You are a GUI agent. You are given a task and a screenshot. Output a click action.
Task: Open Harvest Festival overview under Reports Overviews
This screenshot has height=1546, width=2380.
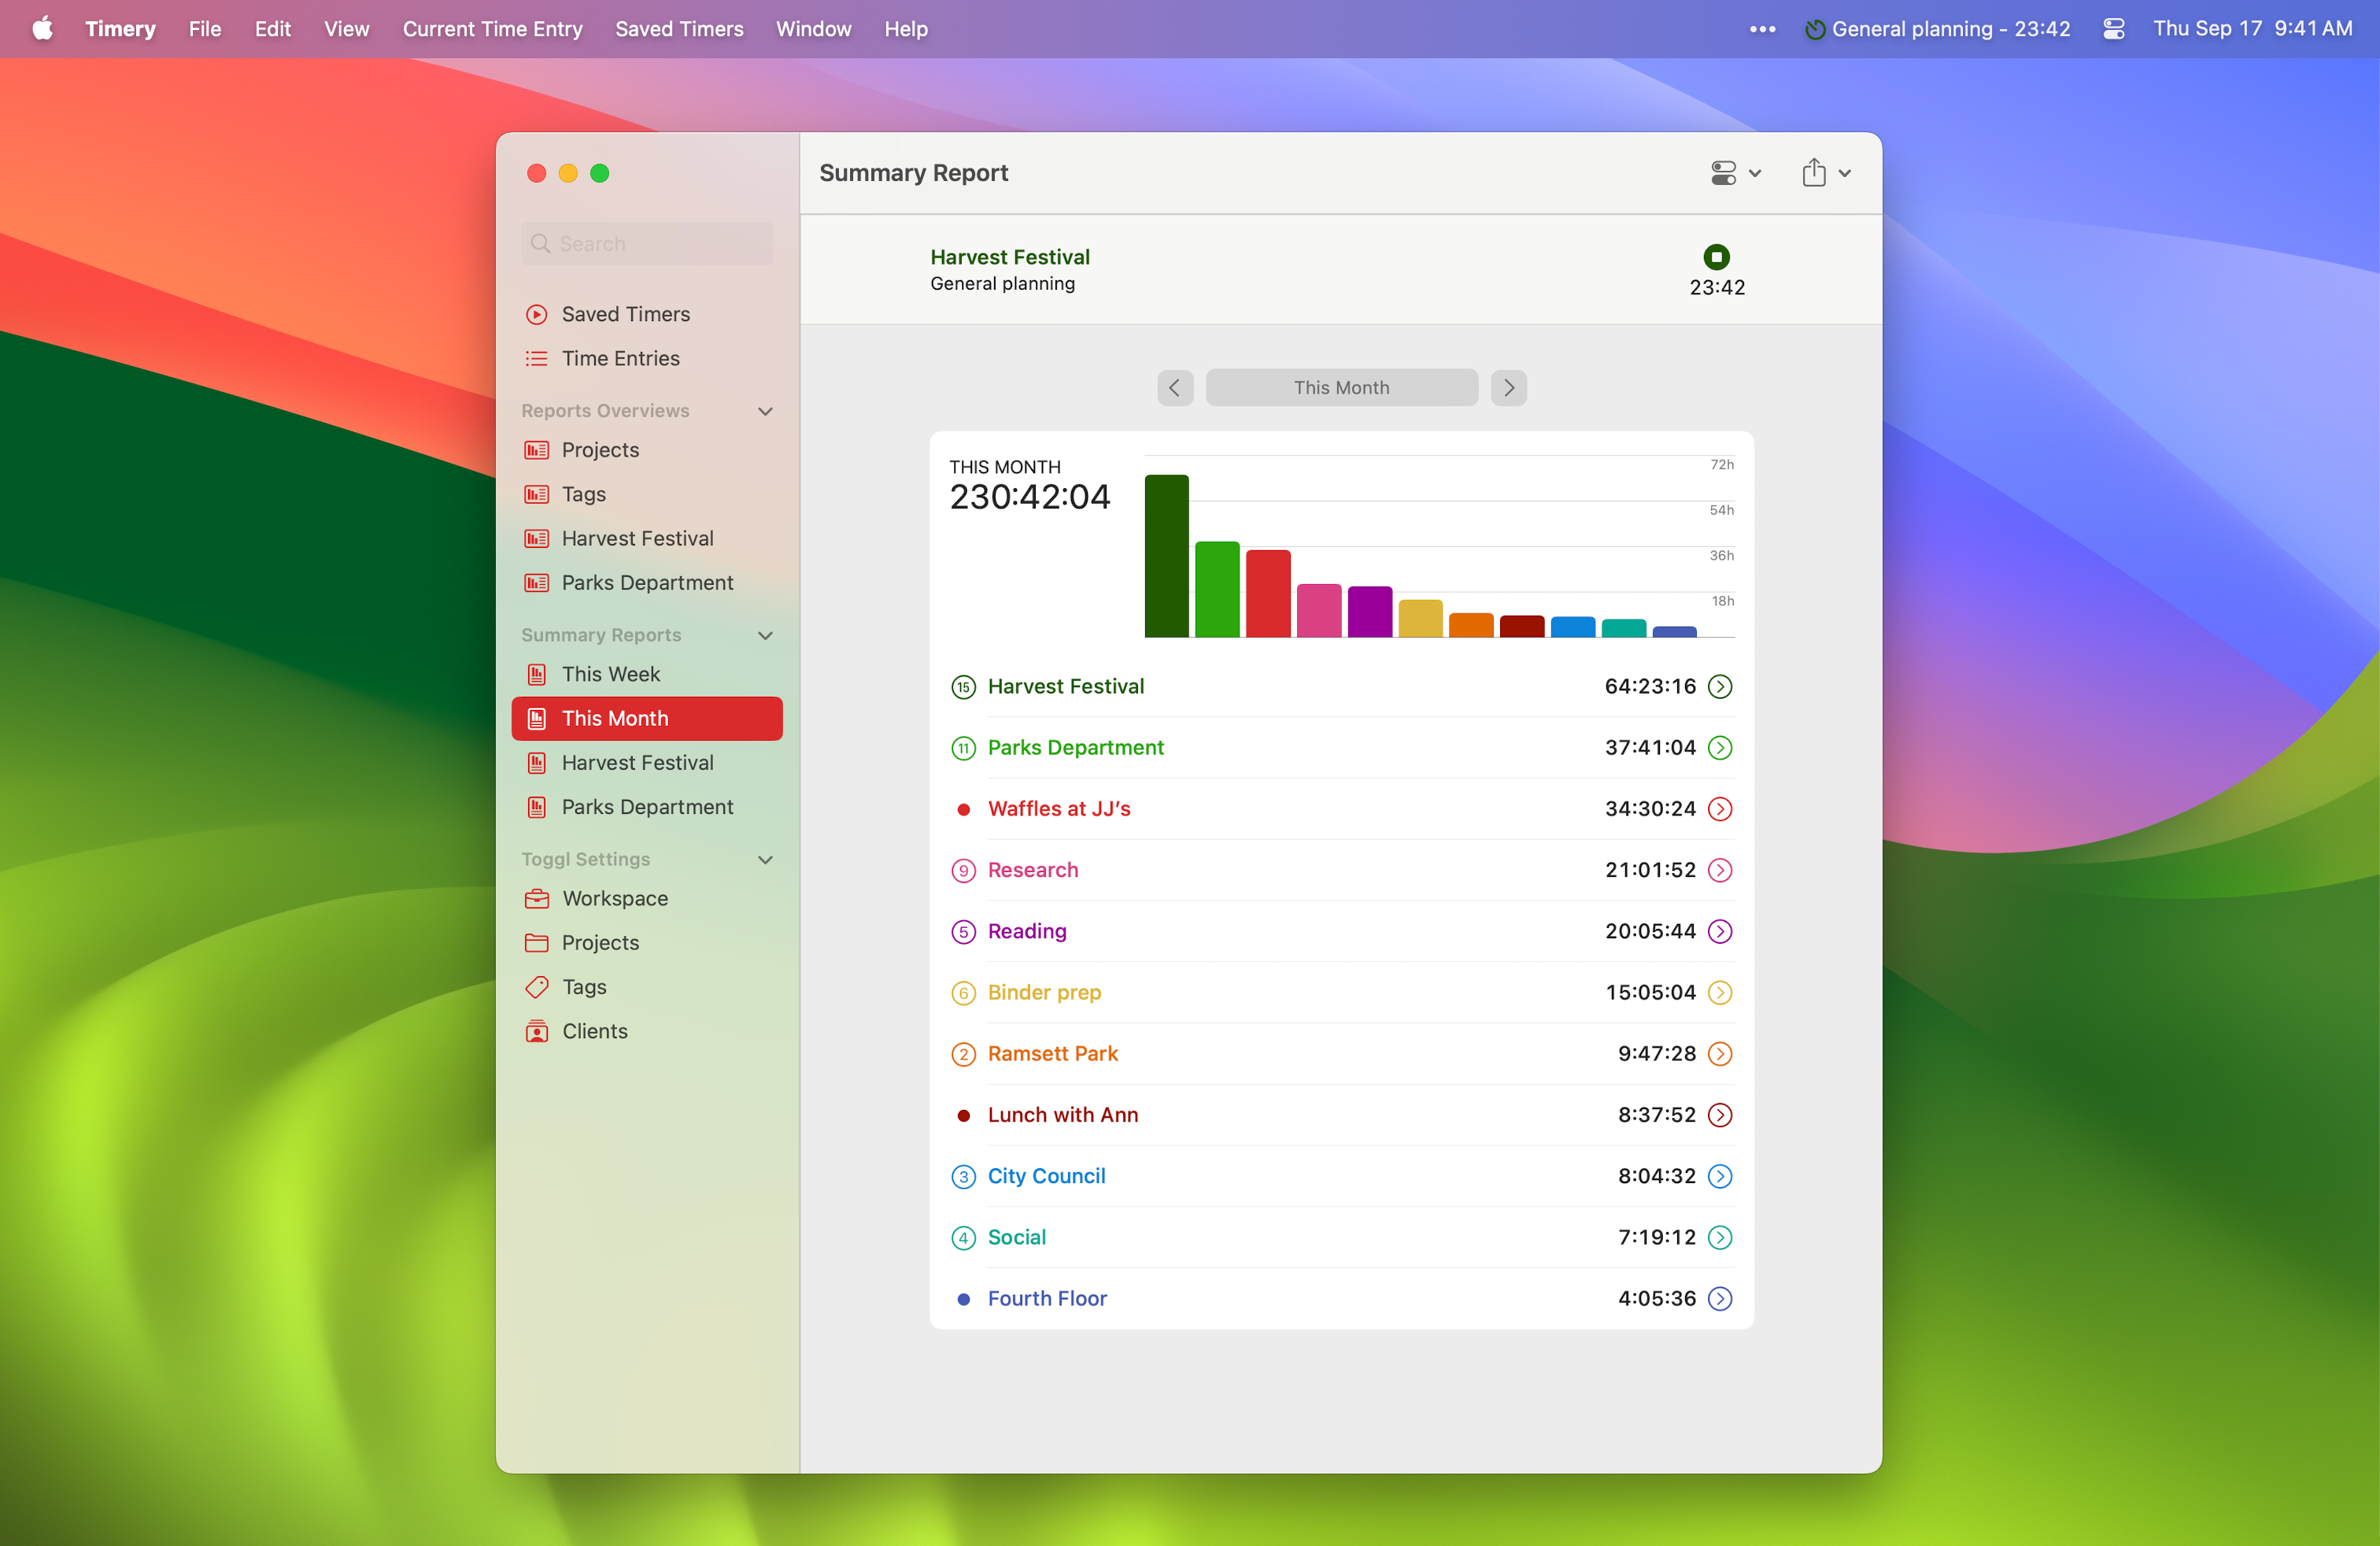[x=647, y=538]
